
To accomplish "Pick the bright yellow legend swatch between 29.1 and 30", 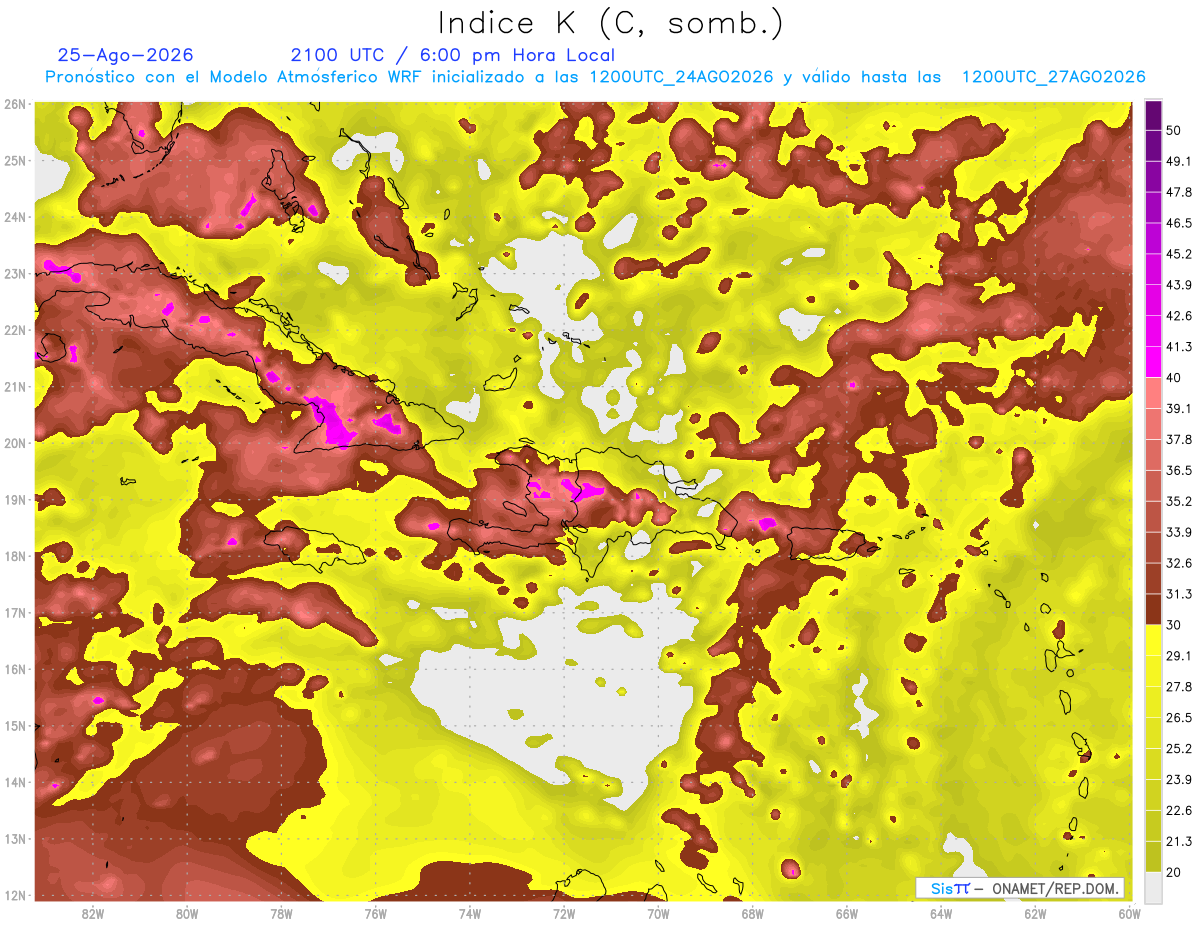I will click(1153, 641).
